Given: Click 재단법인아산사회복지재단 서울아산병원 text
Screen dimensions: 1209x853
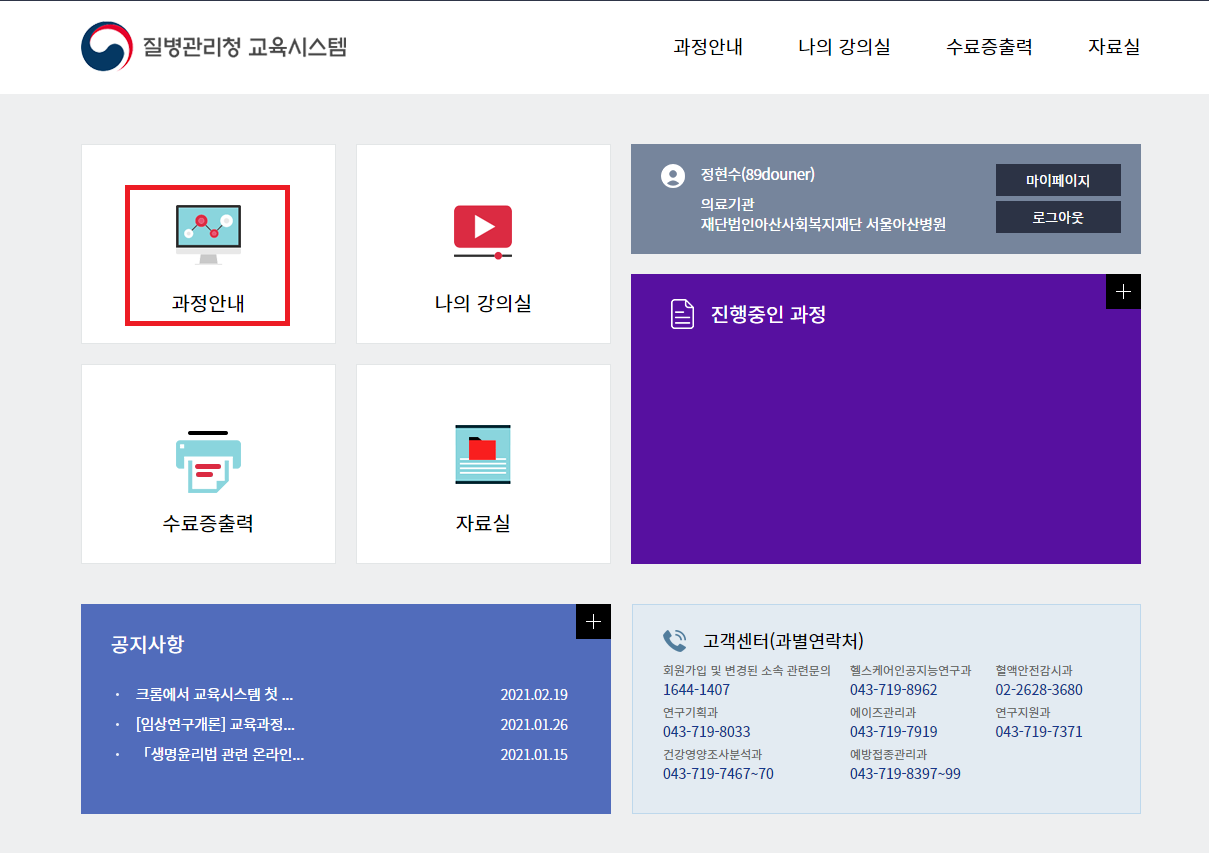Looking at the screenshot, I should pos(823,224).
